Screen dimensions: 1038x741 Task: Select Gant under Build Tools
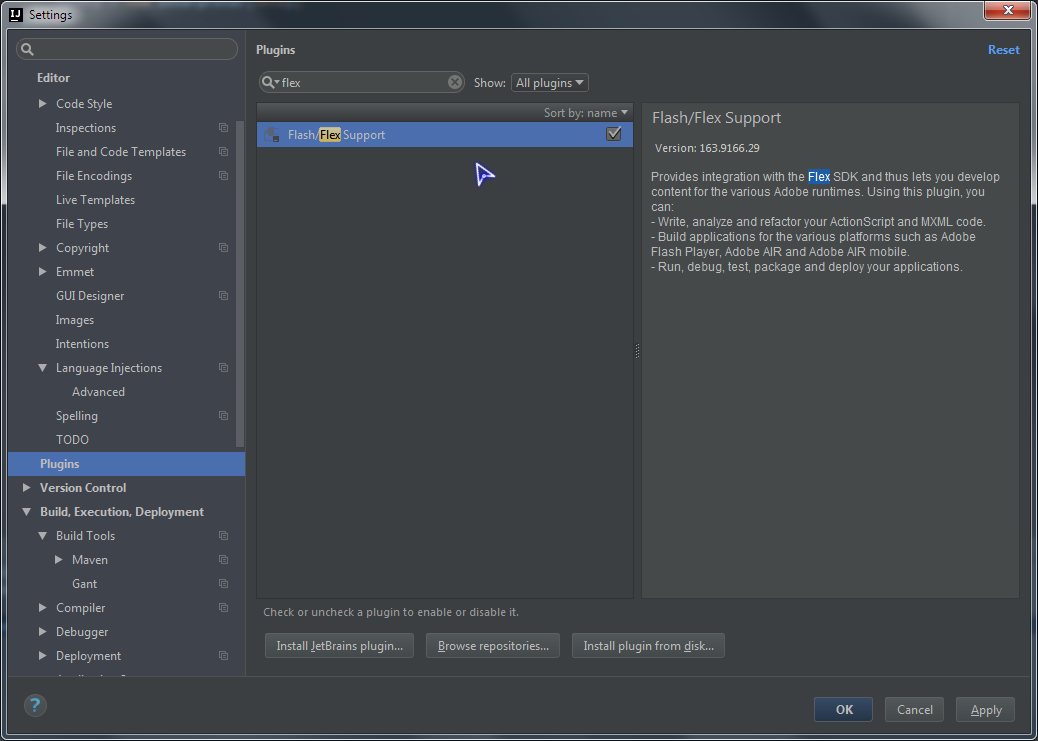coord(85,583)
